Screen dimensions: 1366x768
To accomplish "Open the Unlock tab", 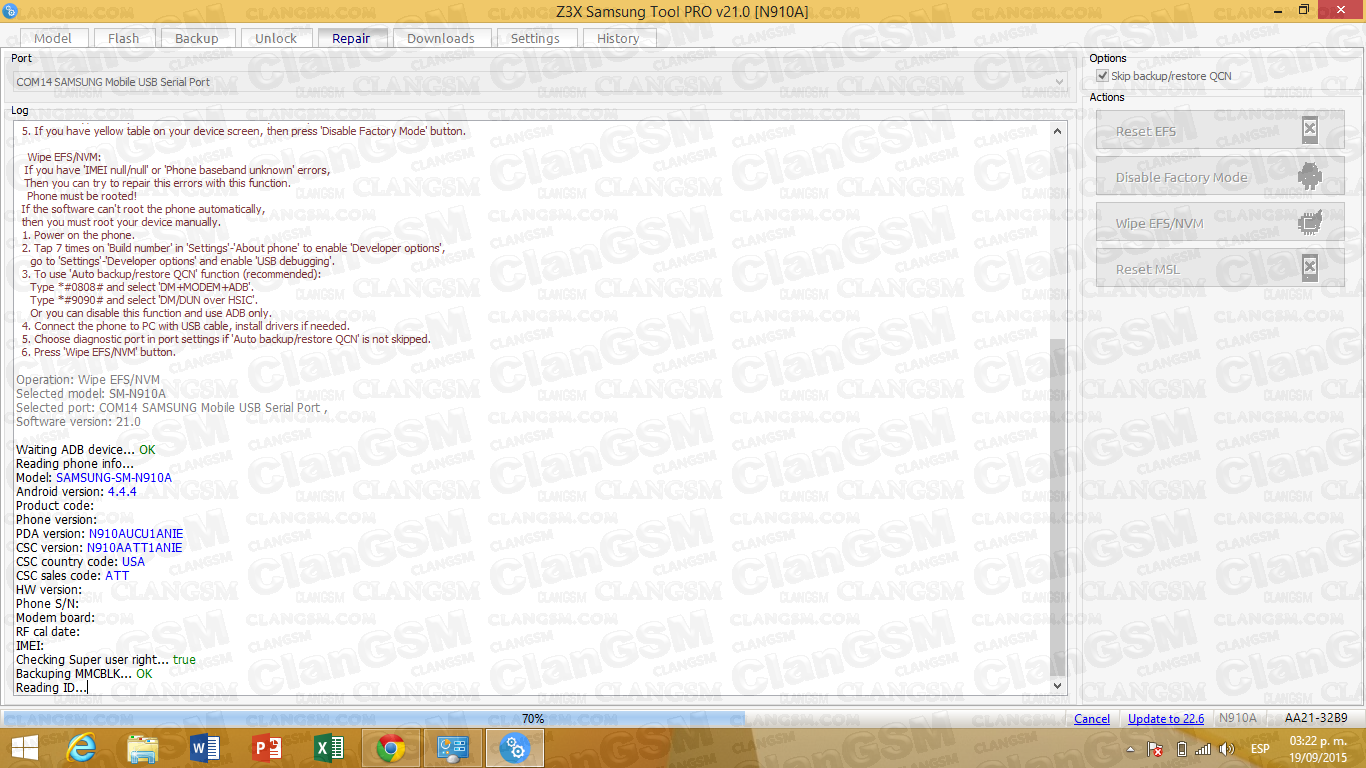I will pyautogui.click(x=276, y=38).
